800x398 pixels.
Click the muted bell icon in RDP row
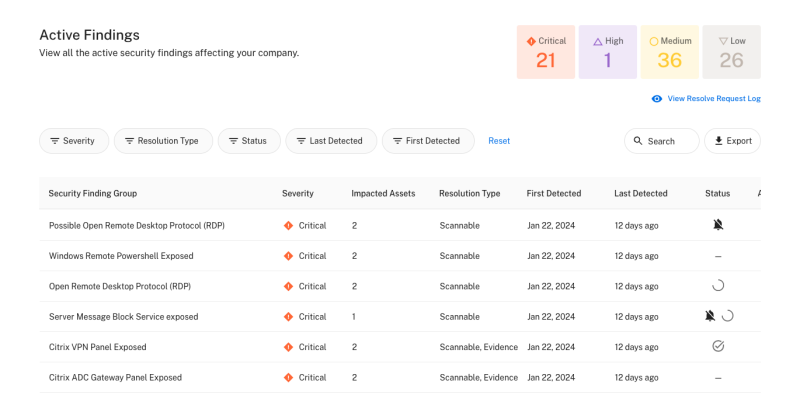coord(718,225)
